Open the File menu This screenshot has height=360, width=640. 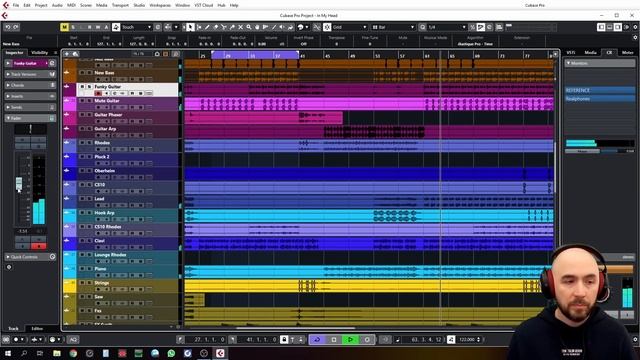point(16,5)
